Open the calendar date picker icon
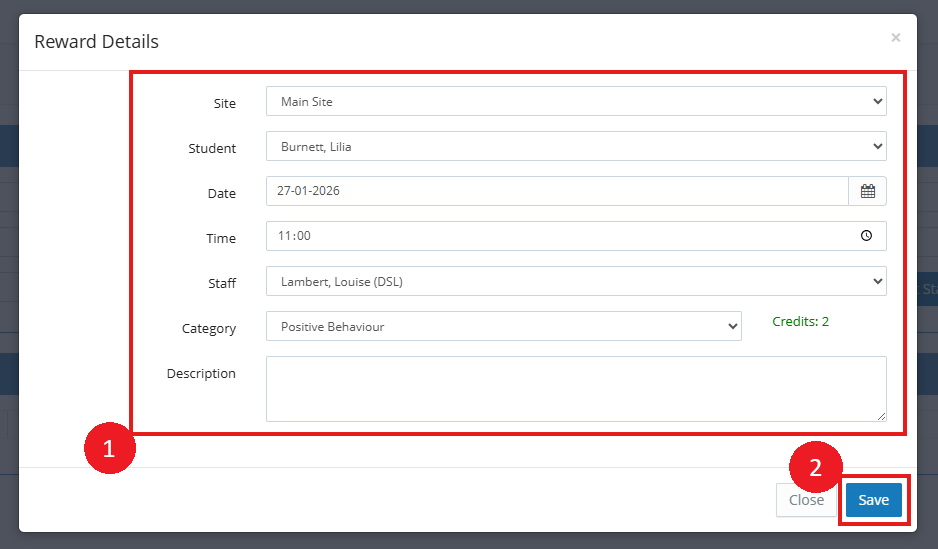Image resolution: width=938 pixels, height=549 pixels. pyautogui.click(x=867, y=191)
